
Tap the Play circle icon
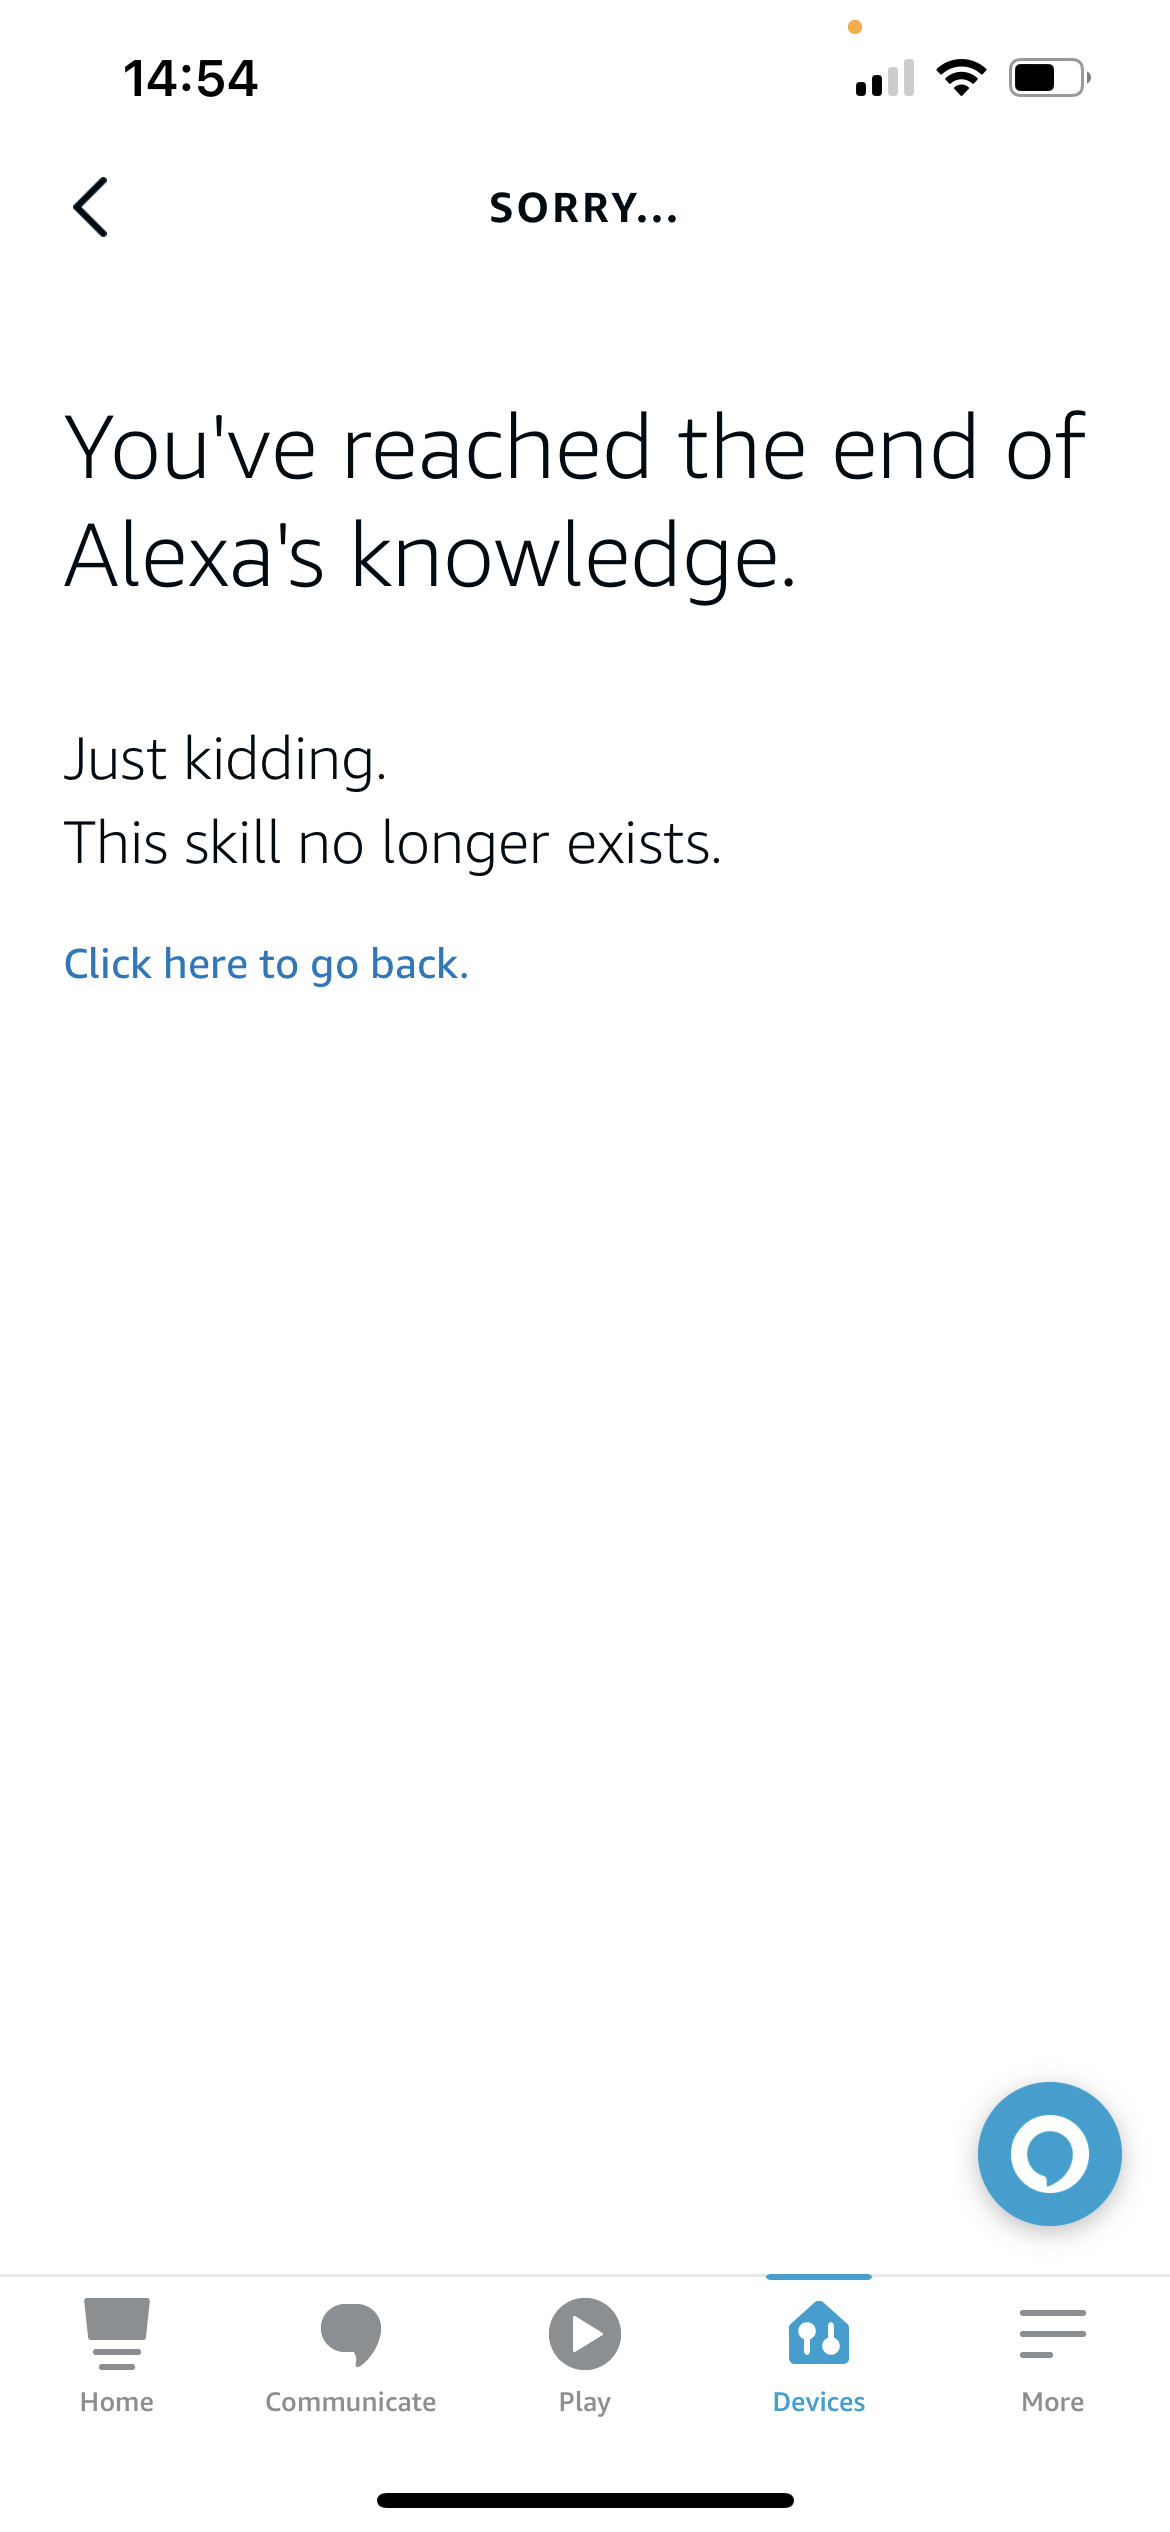585,2334
